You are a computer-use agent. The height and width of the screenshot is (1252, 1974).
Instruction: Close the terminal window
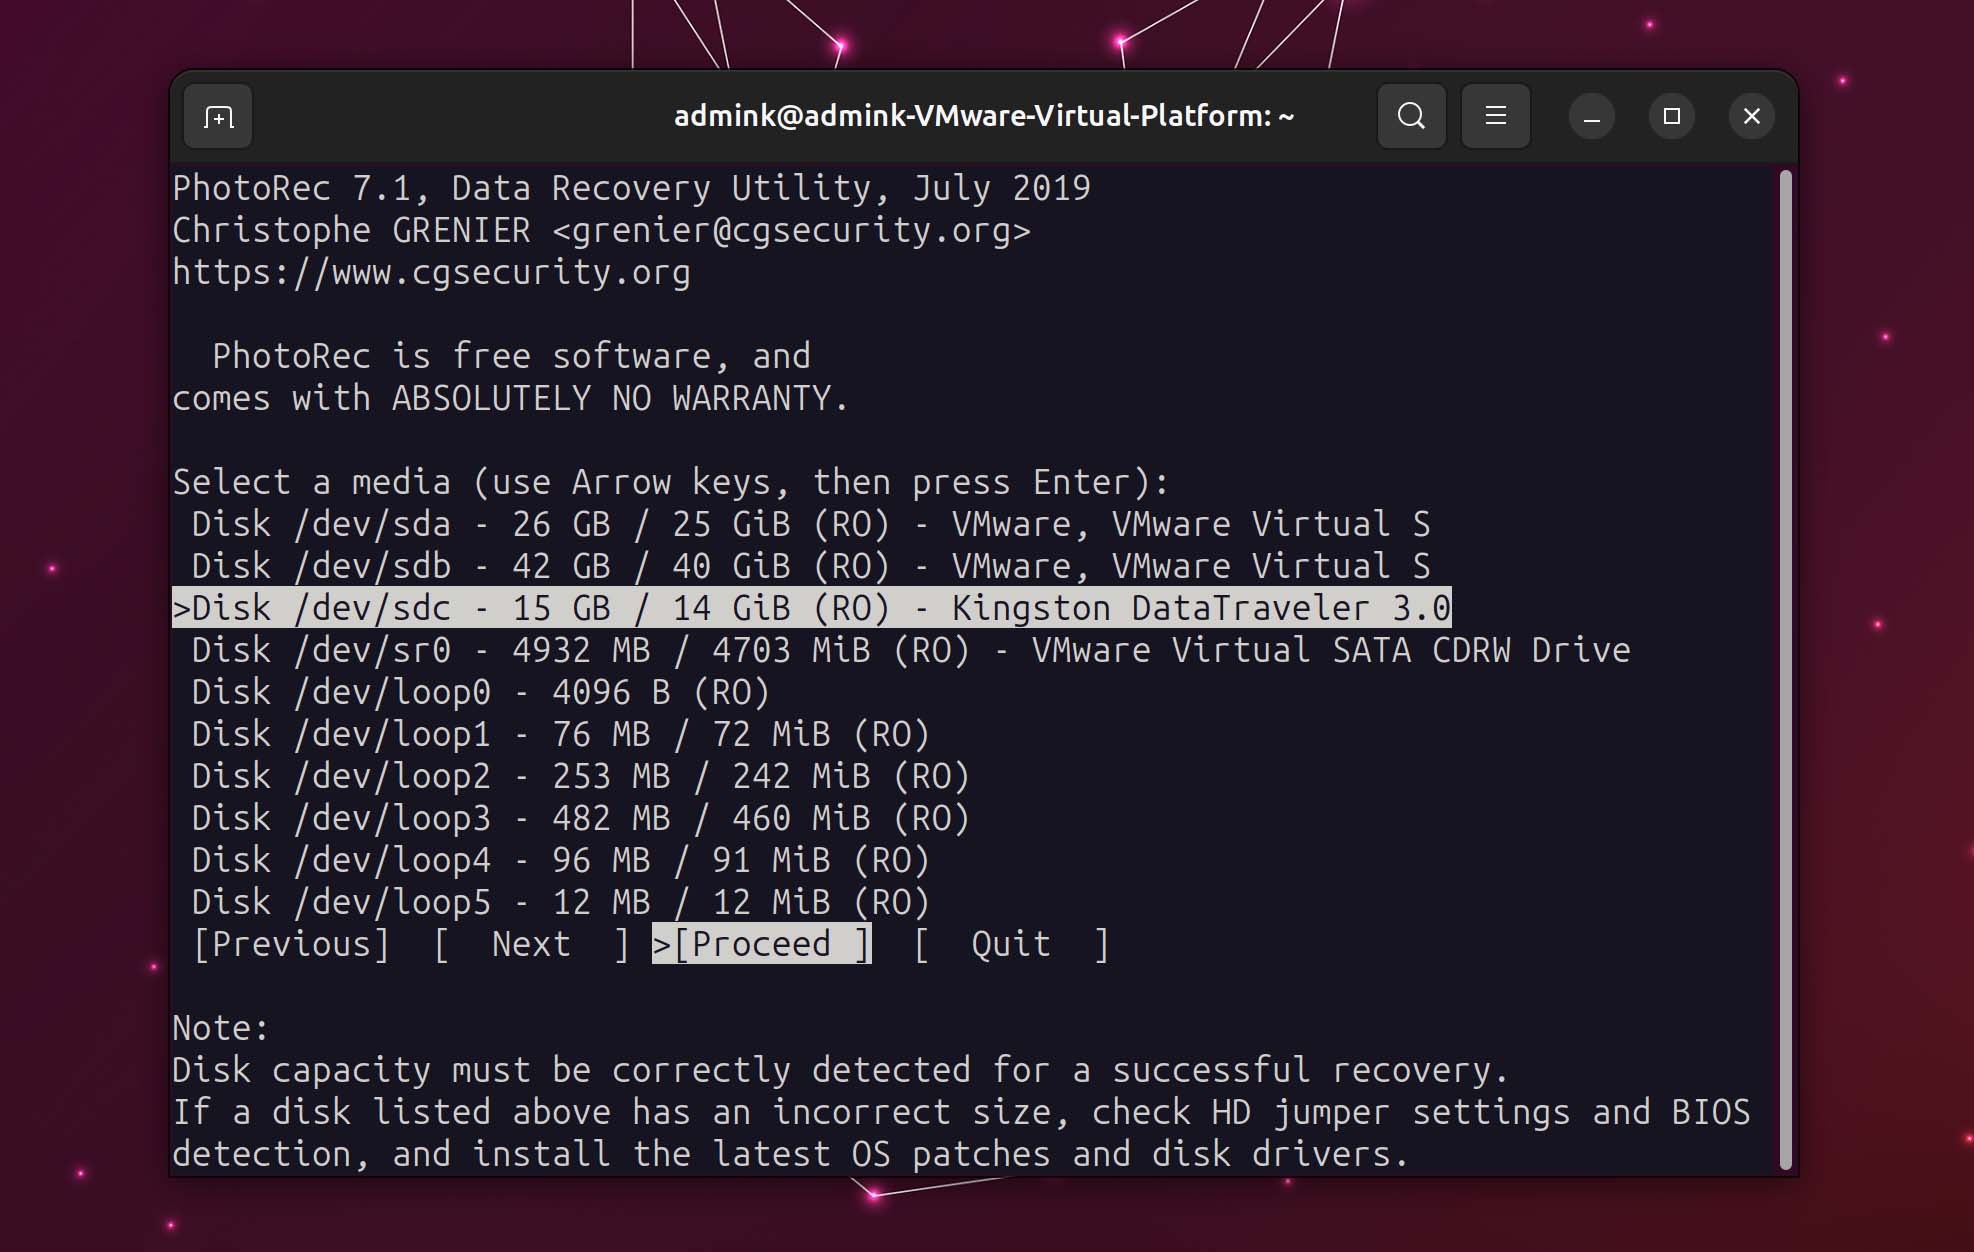pos(1751,117)
